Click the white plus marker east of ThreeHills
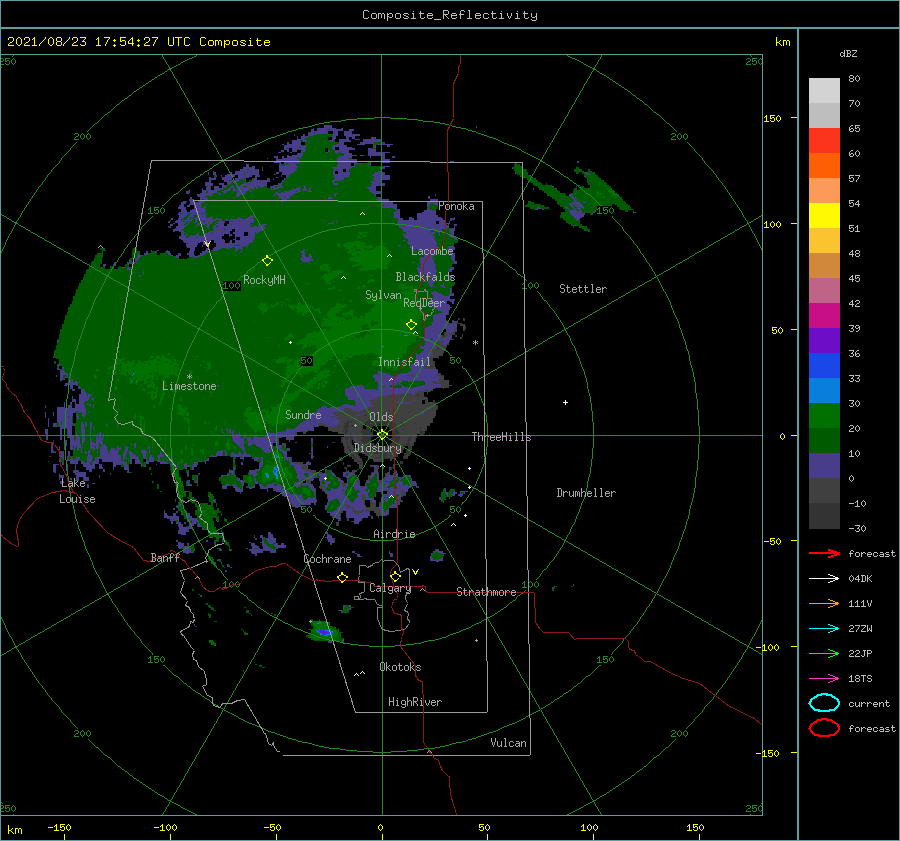The height and width of the screenshot is (841, 900). [565, 402]
